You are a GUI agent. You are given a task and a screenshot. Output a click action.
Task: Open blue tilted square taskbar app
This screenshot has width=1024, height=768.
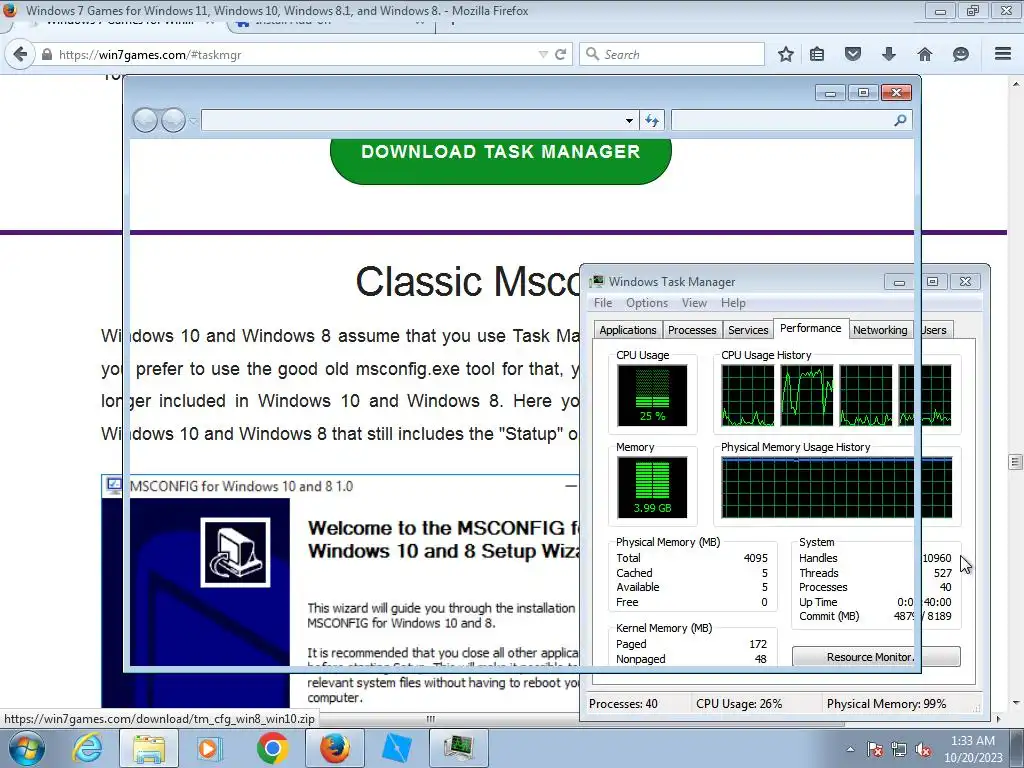[x=396, y=748]
